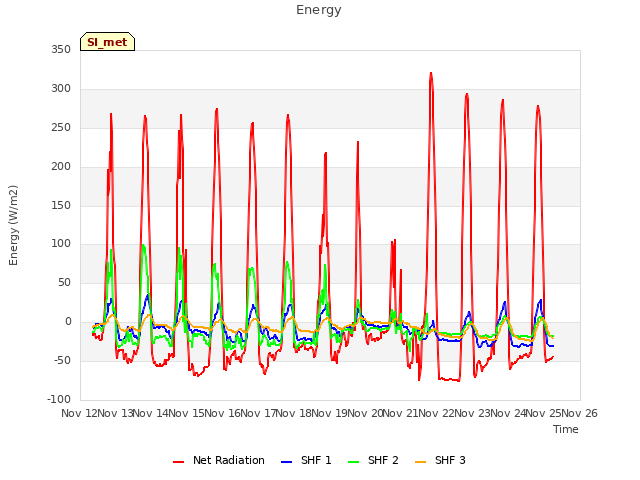The width and height of the screenshot is (640, 480).
Task: Click the 250 y-axis tick label
Action: coord(61,127)
